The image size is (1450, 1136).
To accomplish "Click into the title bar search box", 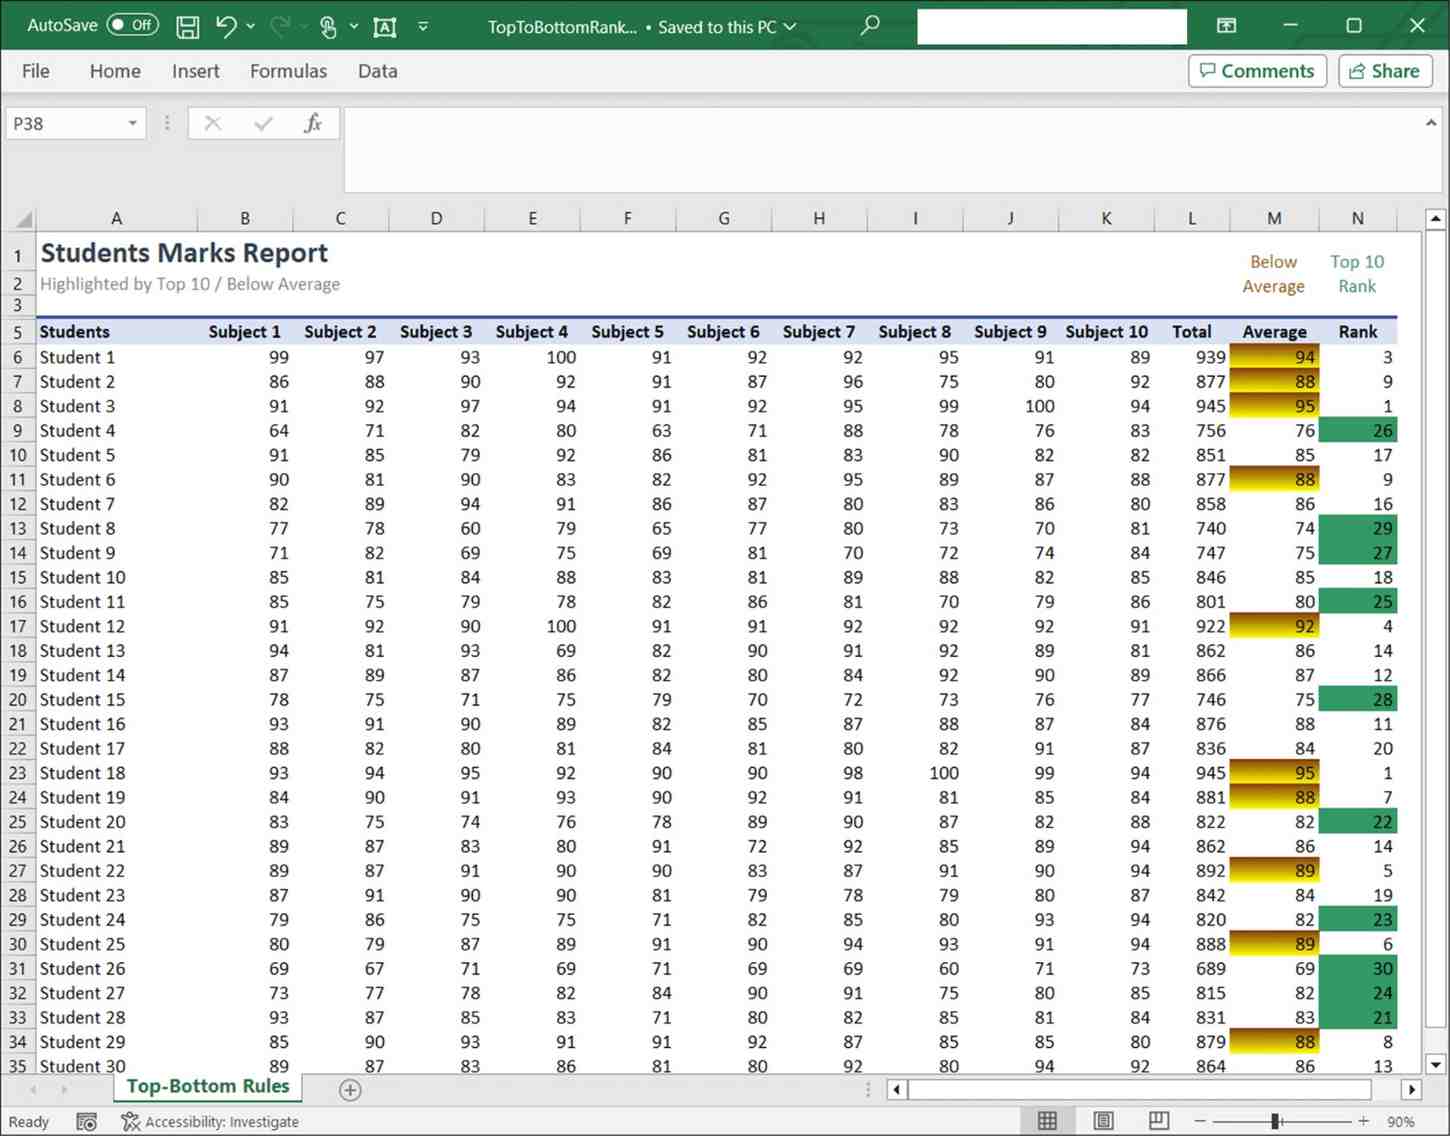I will (1052, 27).
